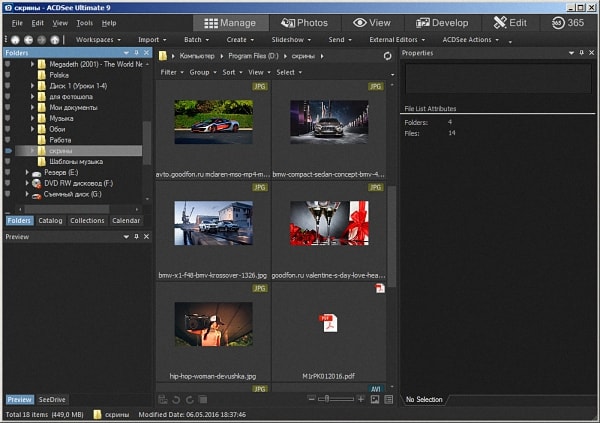The height and width of the screenshot is (423, 600).
Task: Click the Edit mode button
Action: click(510, 22)
